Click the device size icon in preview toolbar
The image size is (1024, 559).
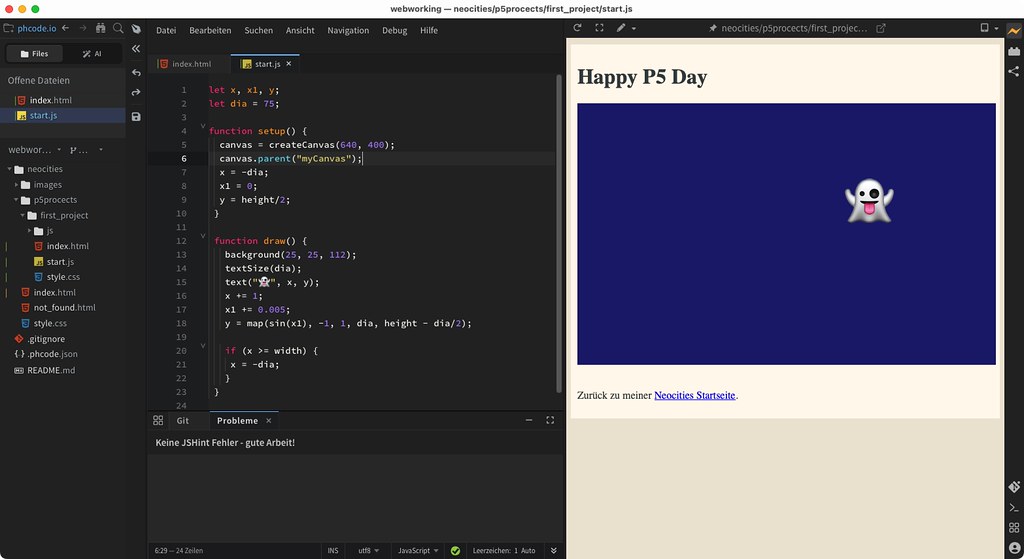point(984,27)
